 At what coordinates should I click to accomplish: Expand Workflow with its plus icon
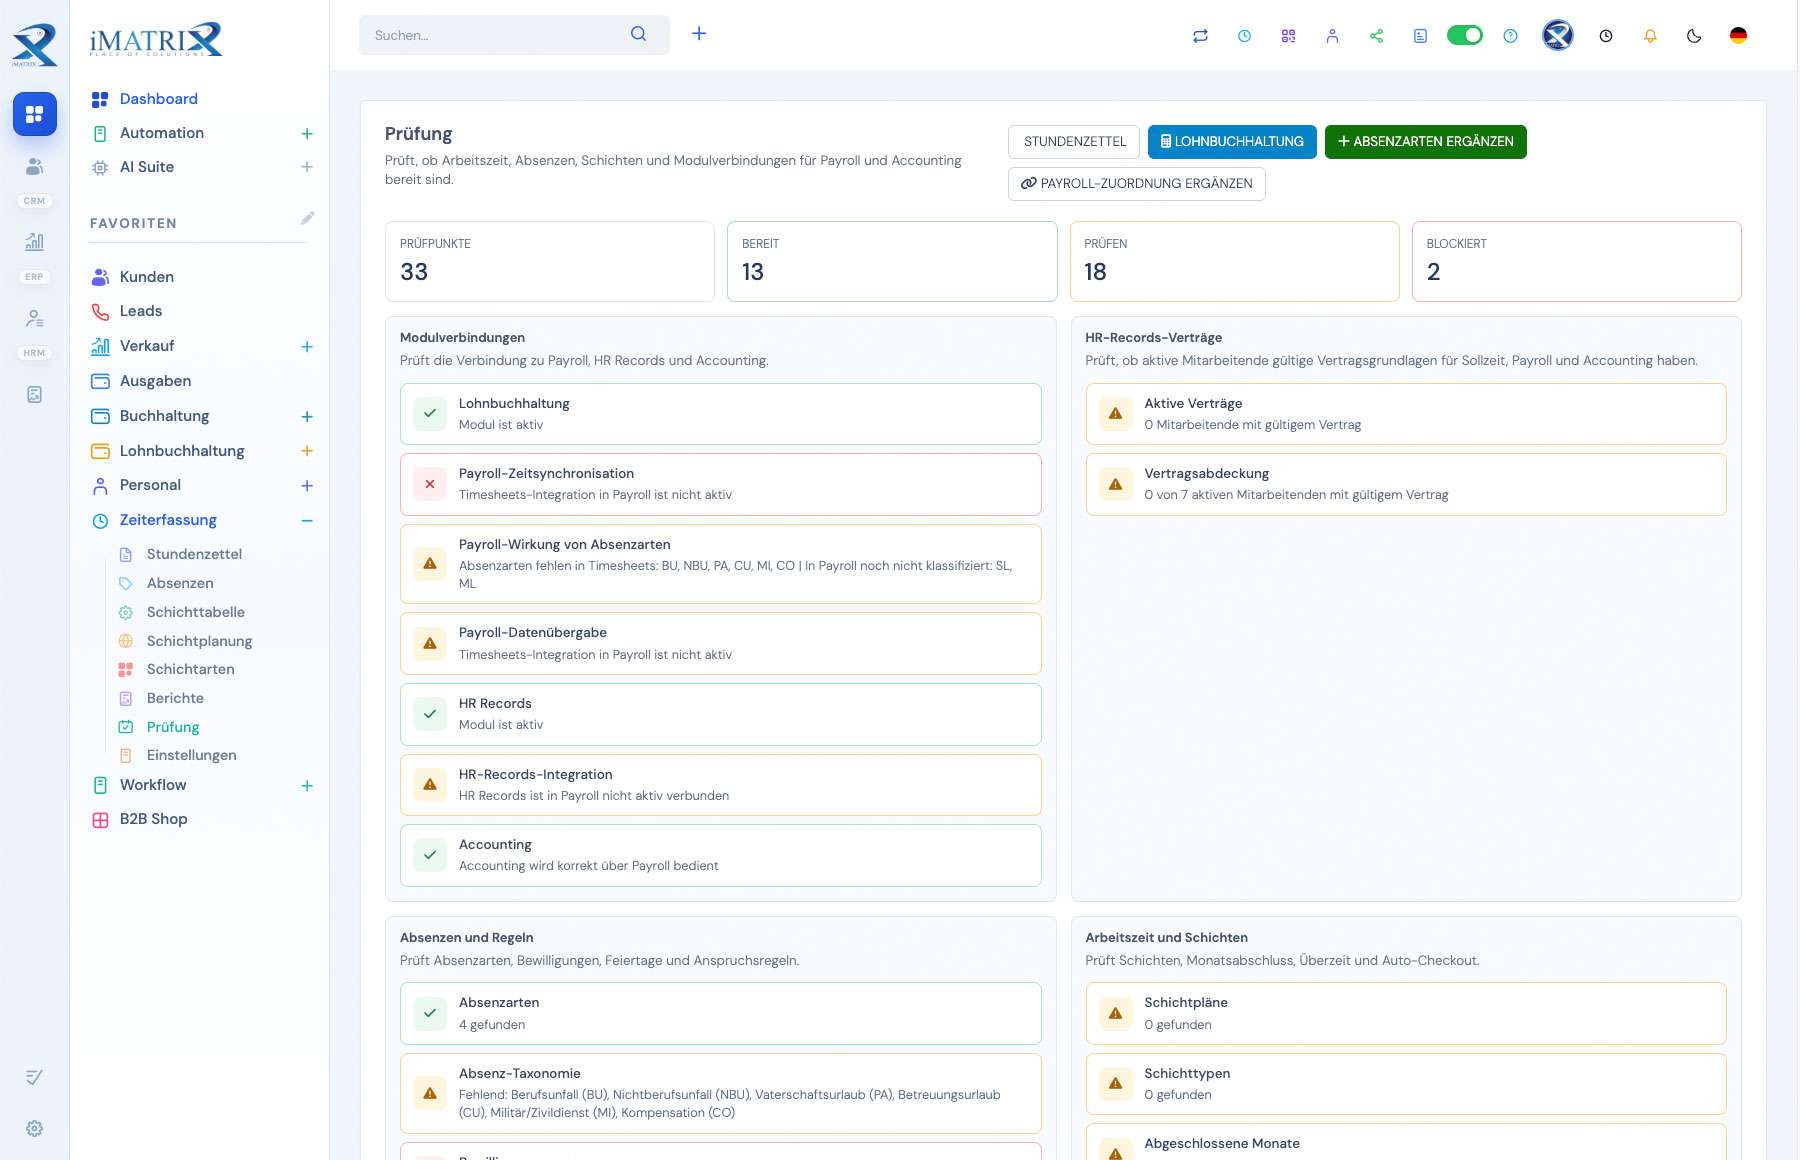tap(307, 786)
